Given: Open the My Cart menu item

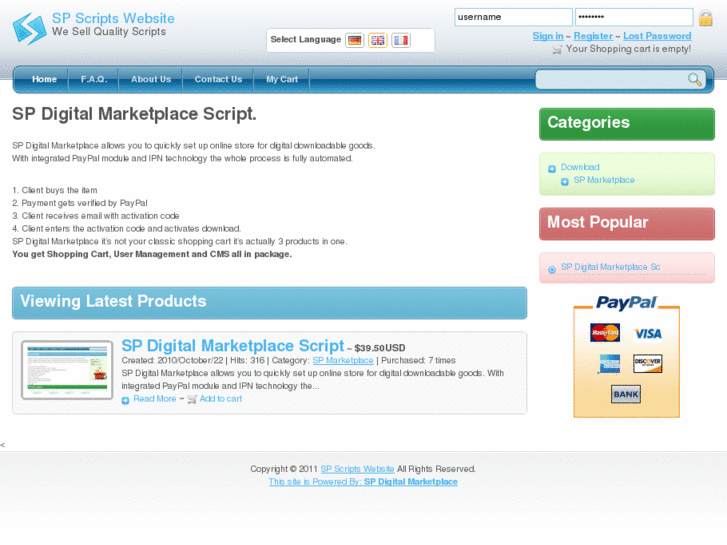Looking at the screenshot, I should 281,79.
